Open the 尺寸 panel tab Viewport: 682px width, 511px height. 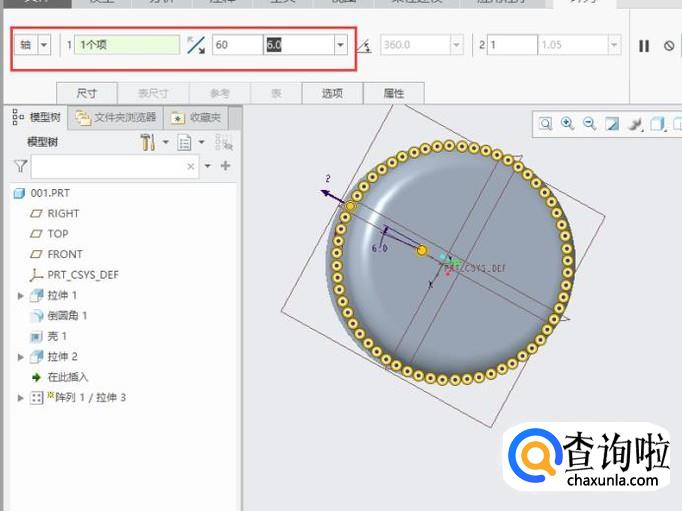click(x=87, y=93)
